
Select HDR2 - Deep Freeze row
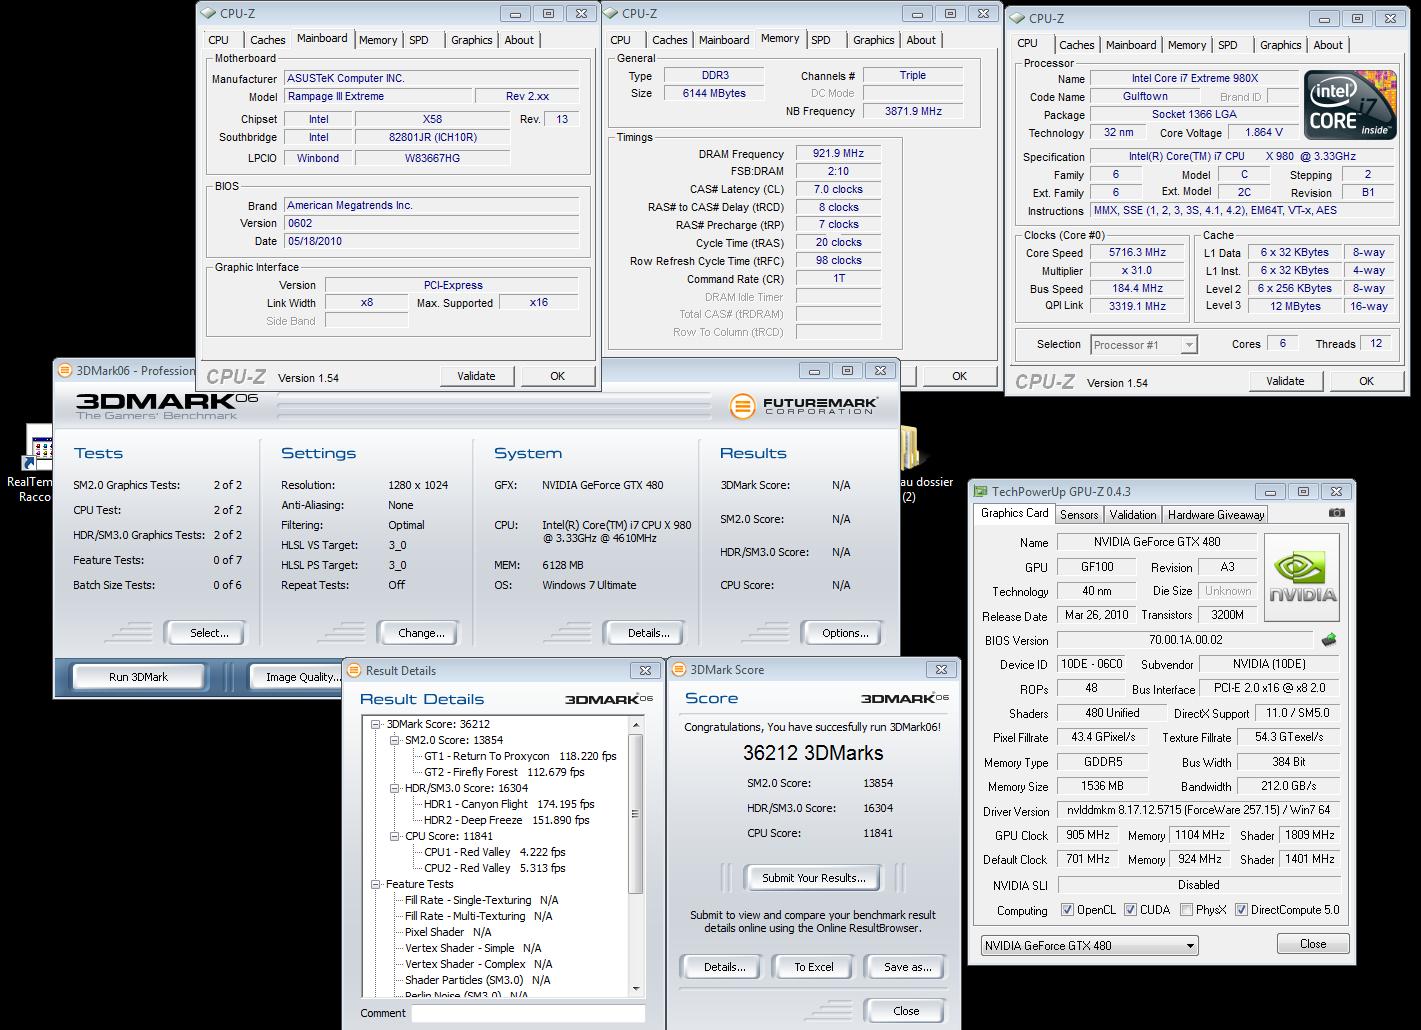(507, 820)
